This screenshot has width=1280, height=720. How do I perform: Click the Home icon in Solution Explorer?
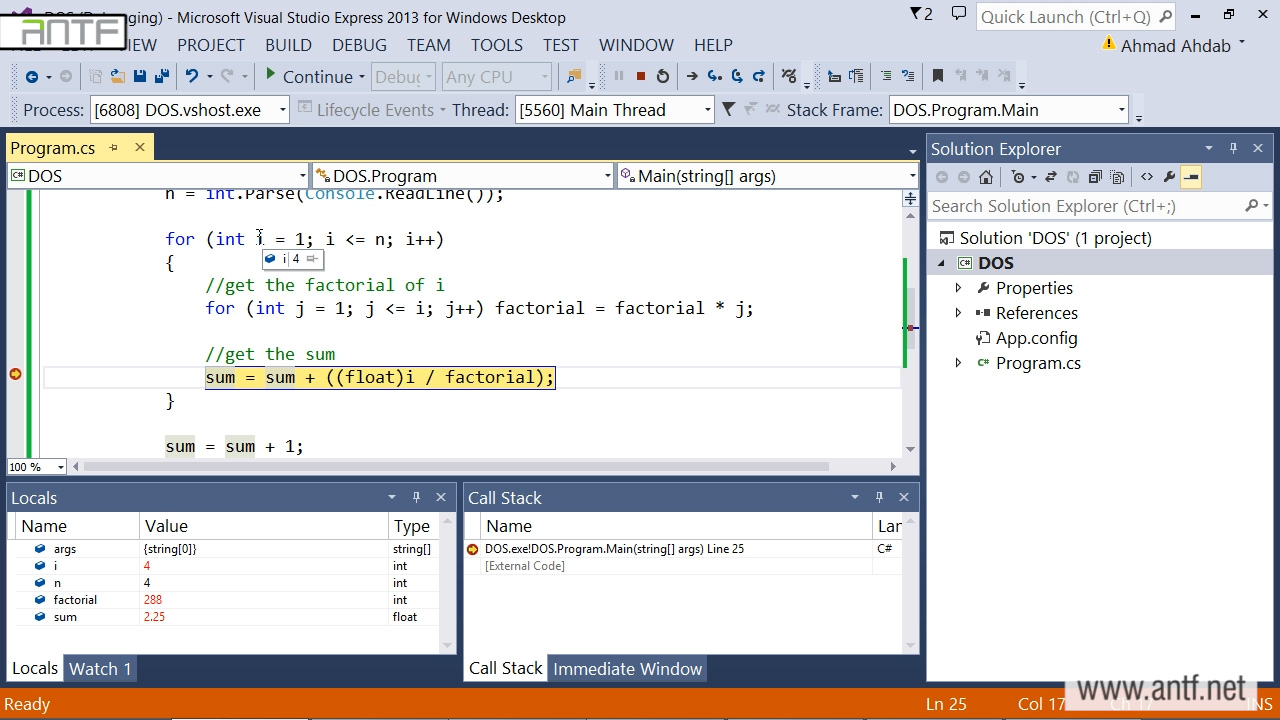coord(986,177)
